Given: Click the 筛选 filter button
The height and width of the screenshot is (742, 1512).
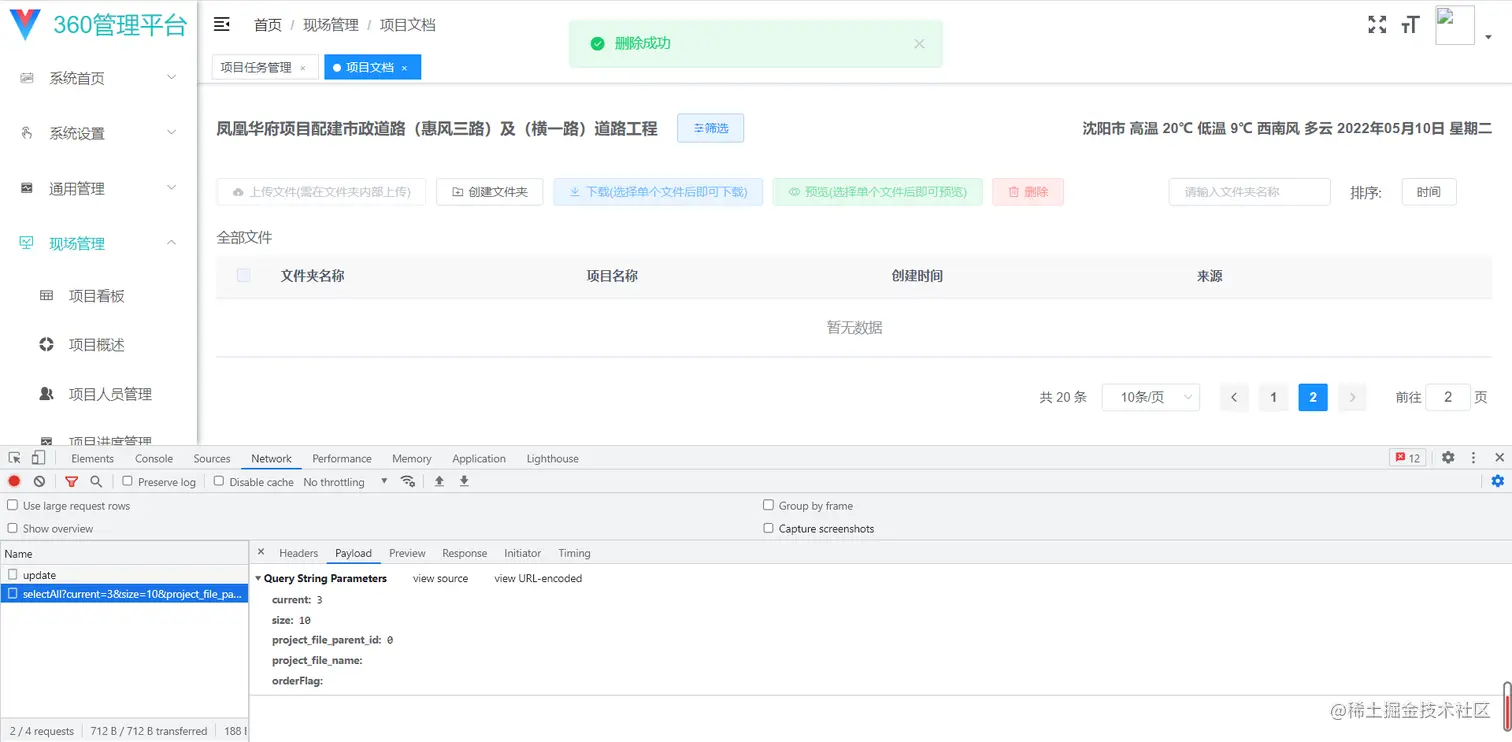Looking at the screenshot, I should tap(710, 128).
